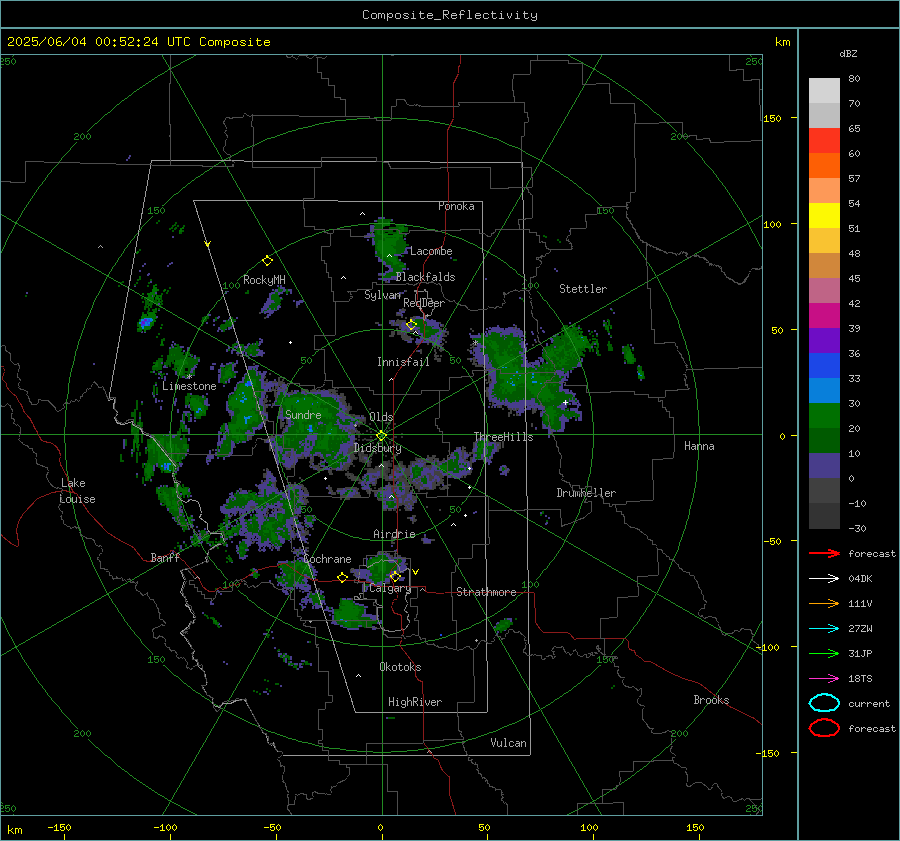Click the 'Cochrane' map label

click(x=327, y=559)
